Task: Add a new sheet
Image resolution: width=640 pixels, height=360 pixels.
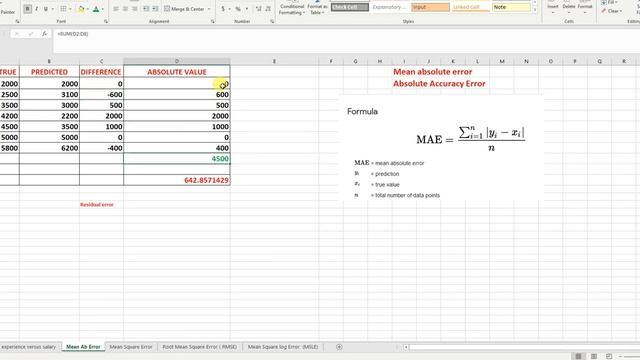Action: click(x=339, y=347)
